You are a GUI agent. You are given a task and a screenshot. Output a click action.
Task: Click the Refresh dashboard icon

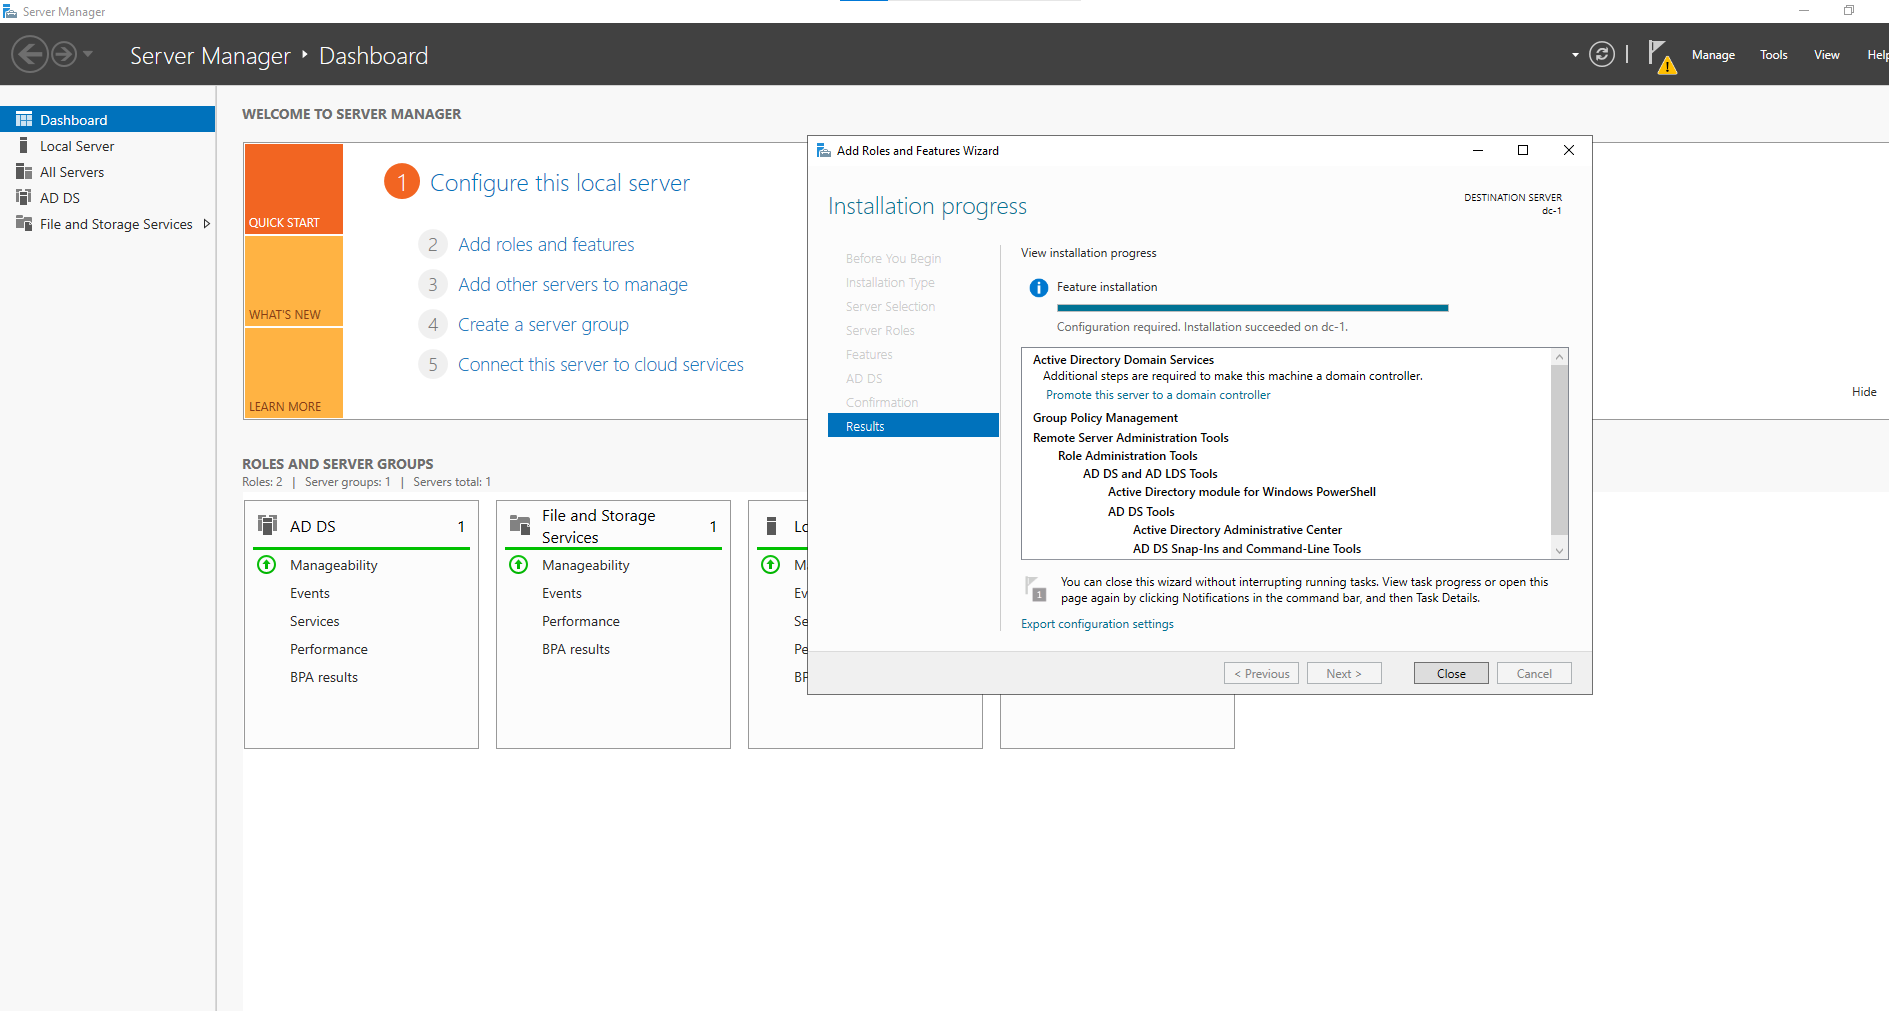(x=1602, y=54)
